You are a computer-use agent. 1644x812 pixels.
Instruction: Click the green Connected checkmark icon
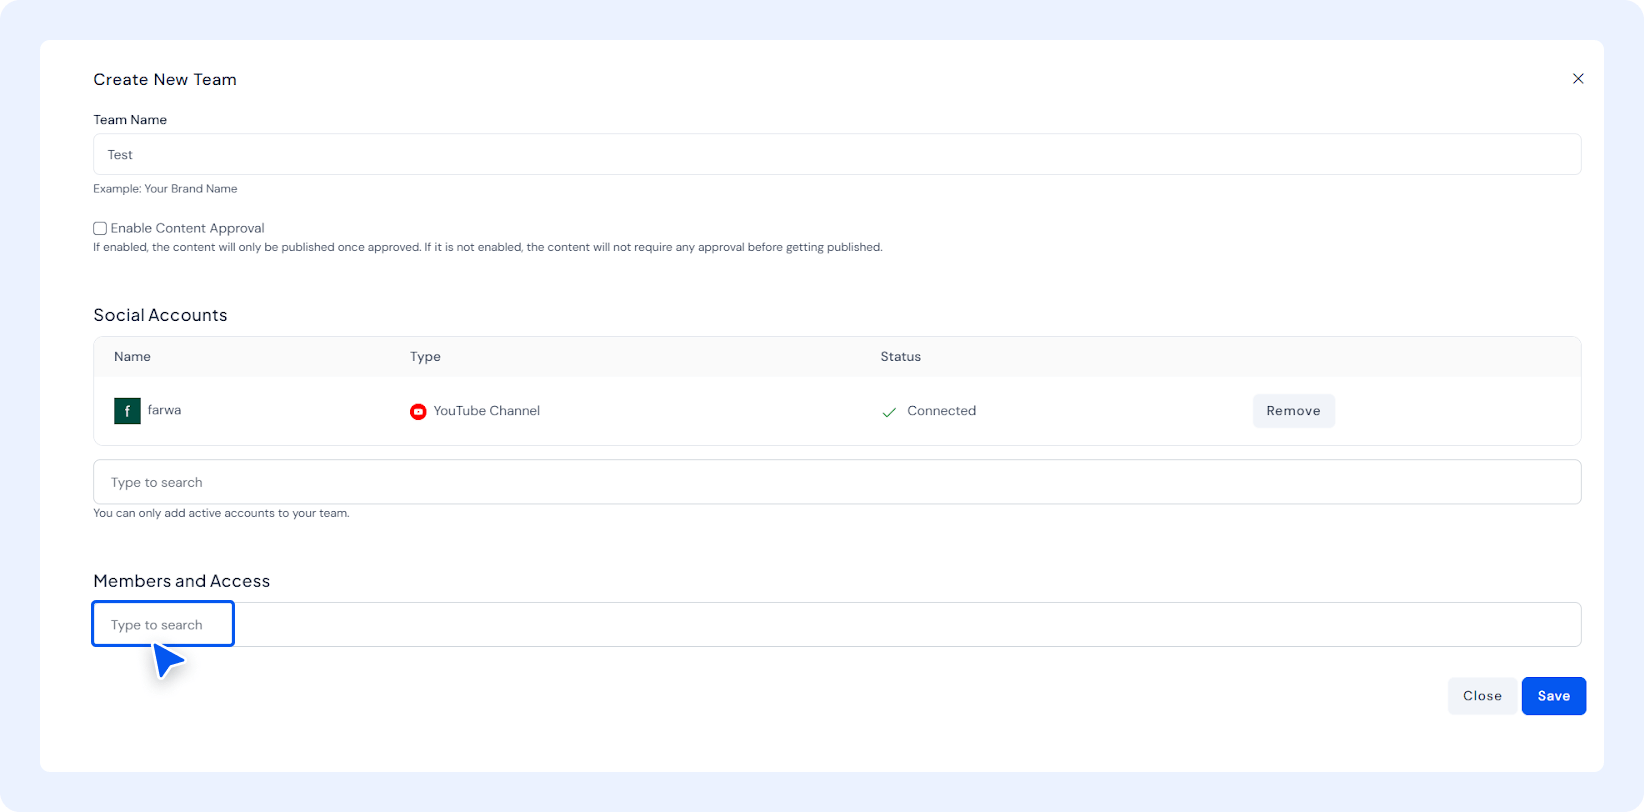[889, 412]
